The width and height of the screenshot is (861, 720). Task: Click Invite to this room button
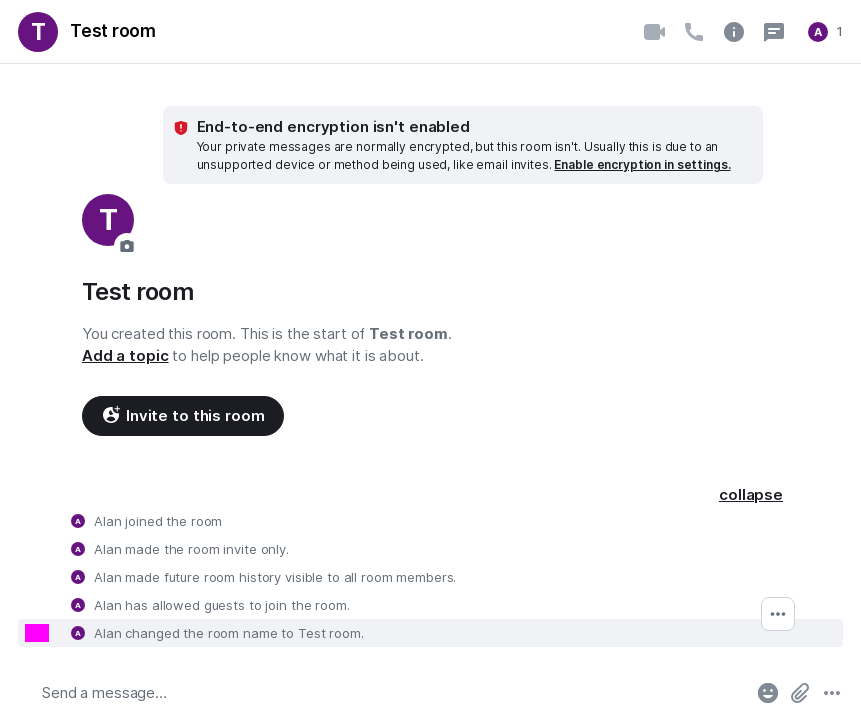pyautogui.click(x=183, y=416)
